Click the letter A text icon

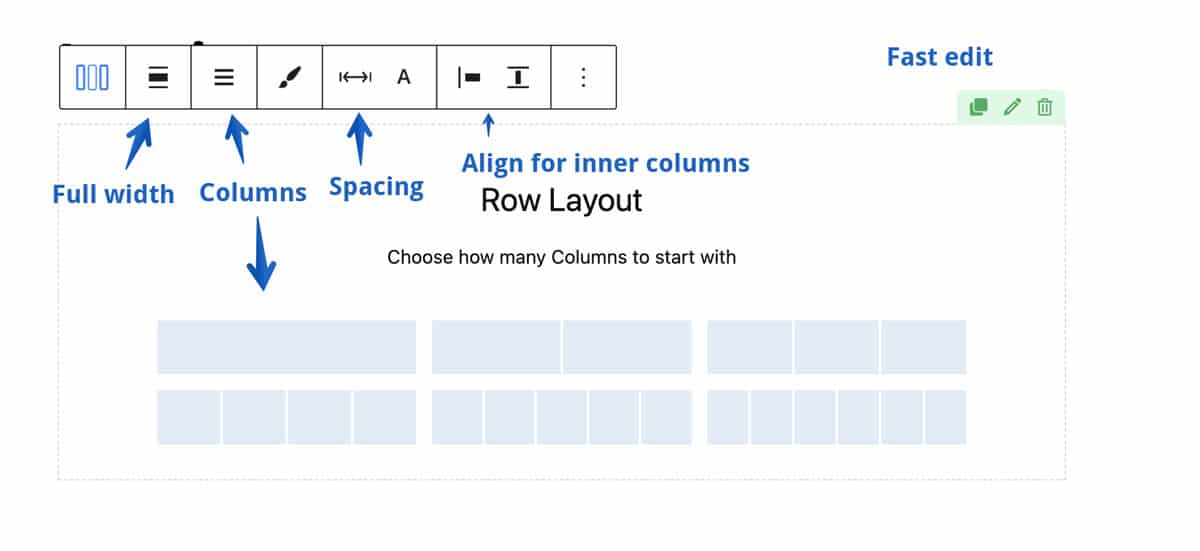pyautogui.click(x=404, y=77)
